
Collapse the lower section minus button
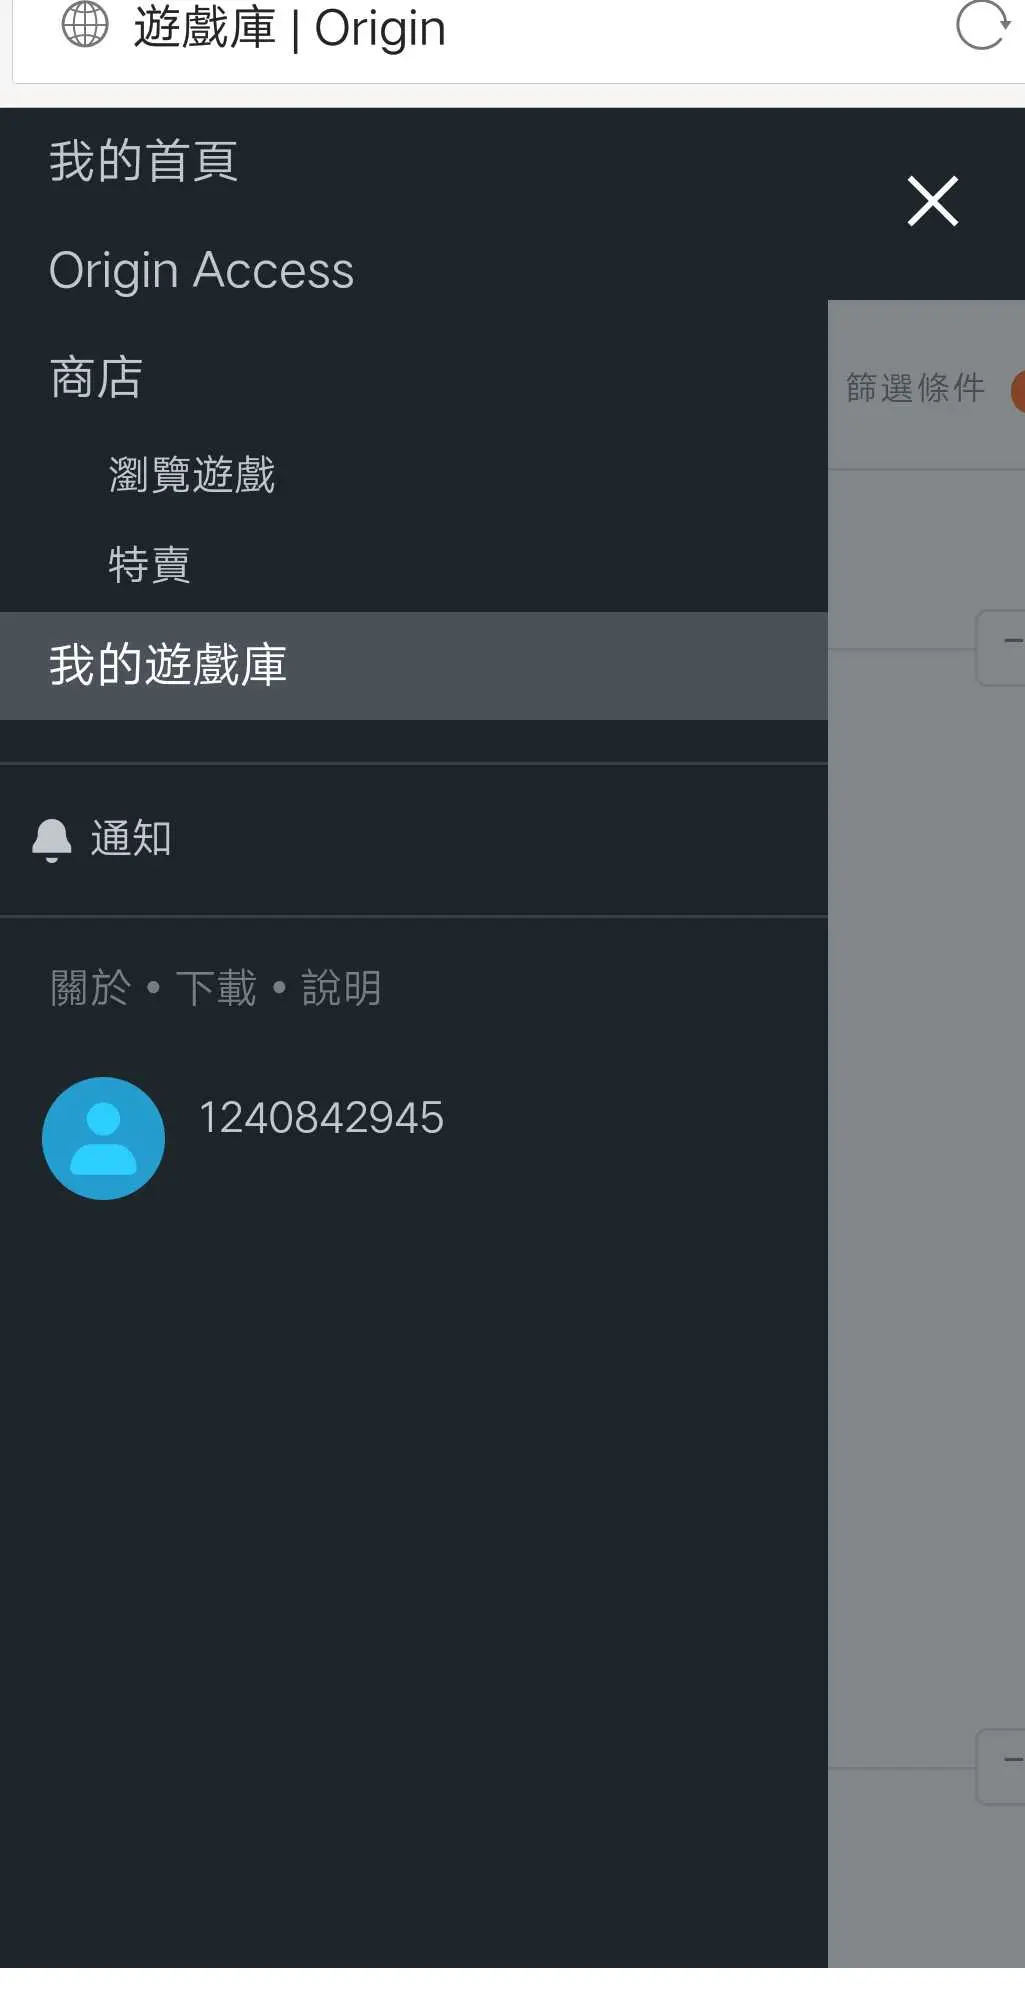tap(1001, 1767)
